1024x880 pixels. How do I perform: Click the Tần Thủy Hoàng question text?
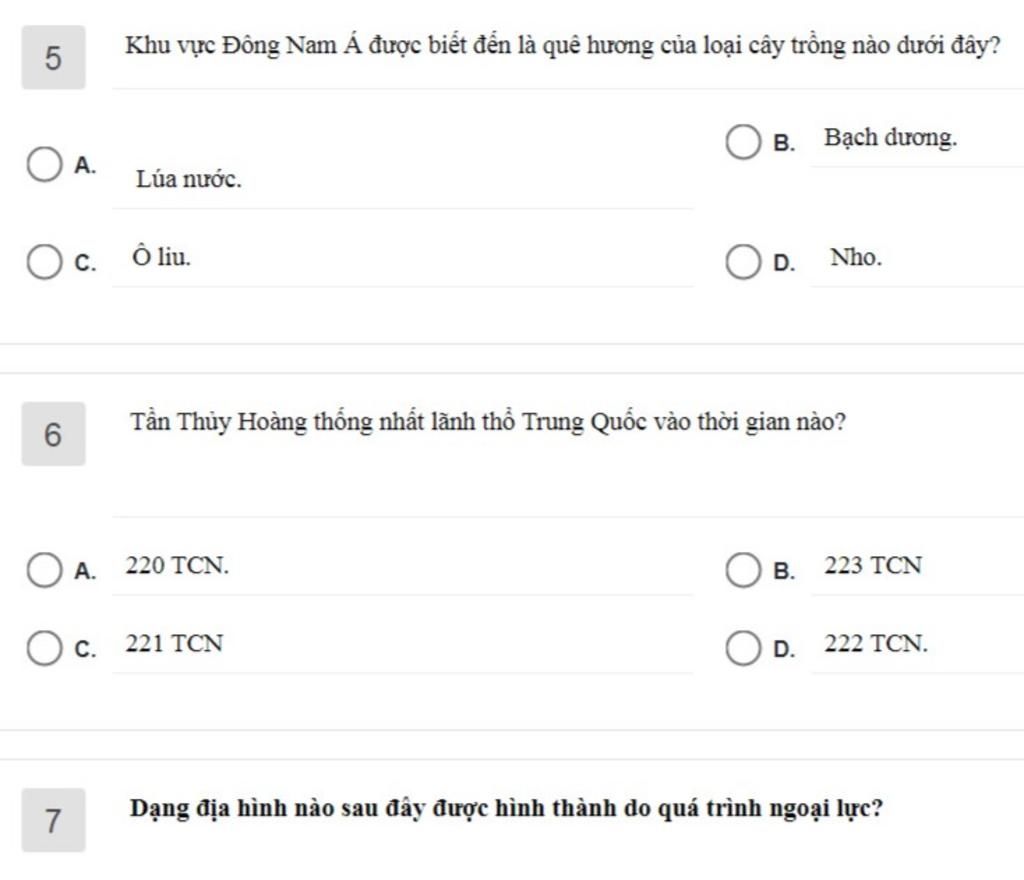tap(488, 422)
